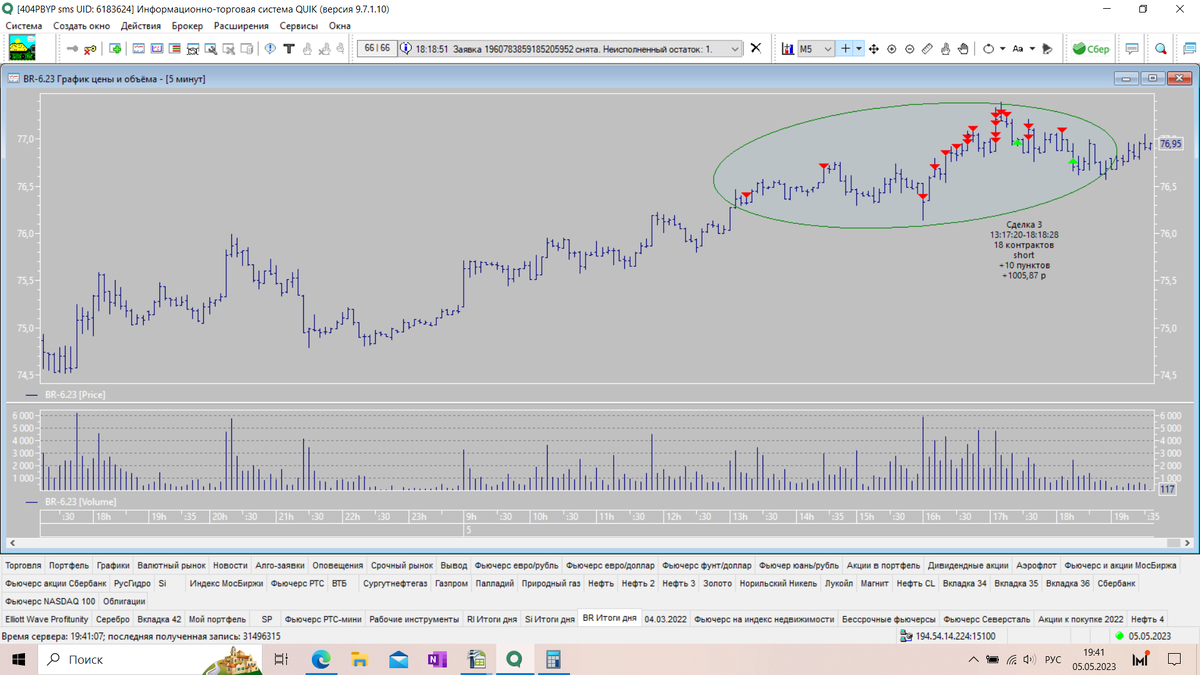
Task: Switch to the Торговля tab
Action: point(23,564)
